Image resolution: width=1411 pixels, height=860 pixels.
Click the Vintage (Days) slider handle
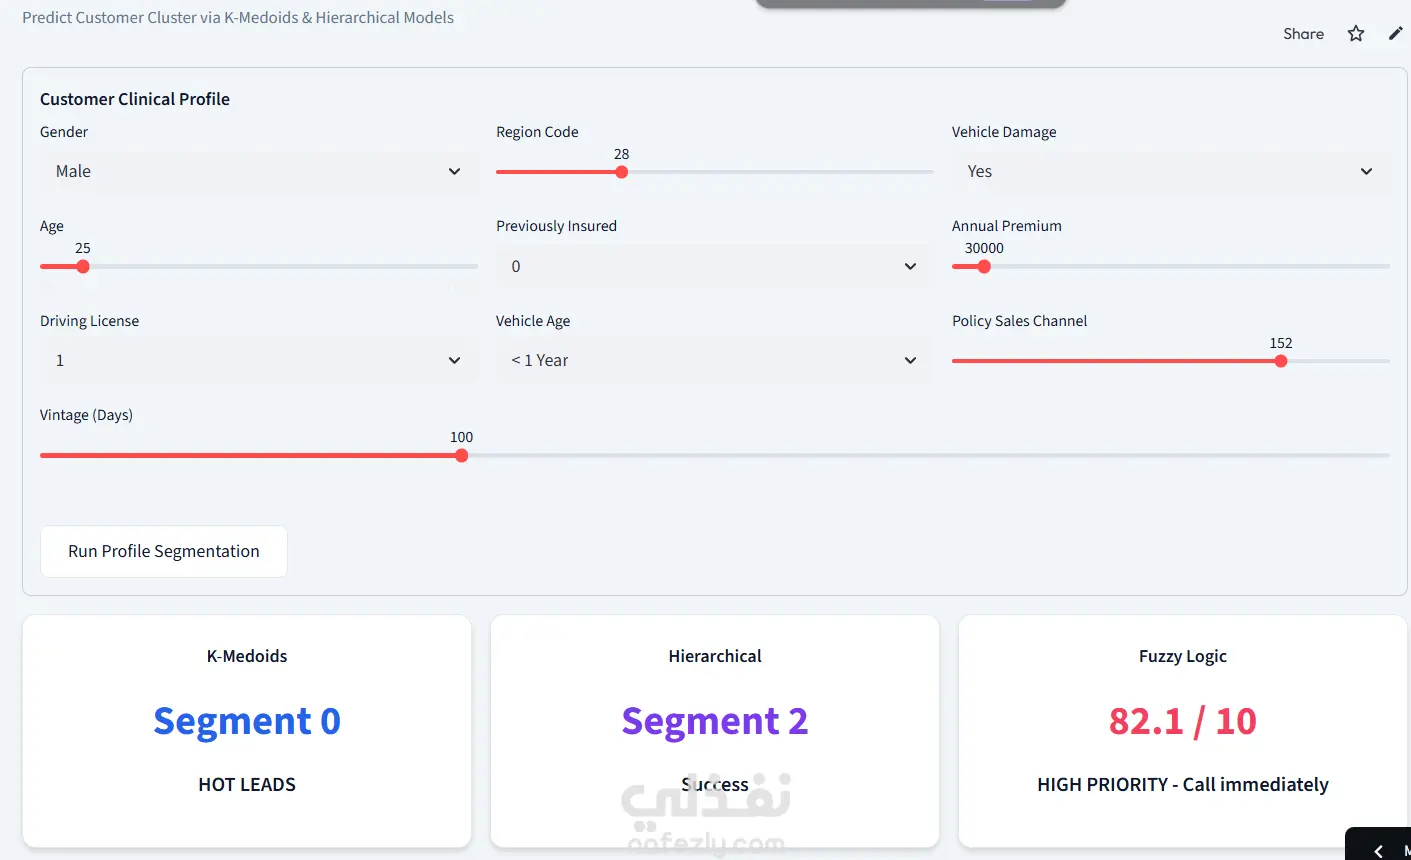(461, 455)
